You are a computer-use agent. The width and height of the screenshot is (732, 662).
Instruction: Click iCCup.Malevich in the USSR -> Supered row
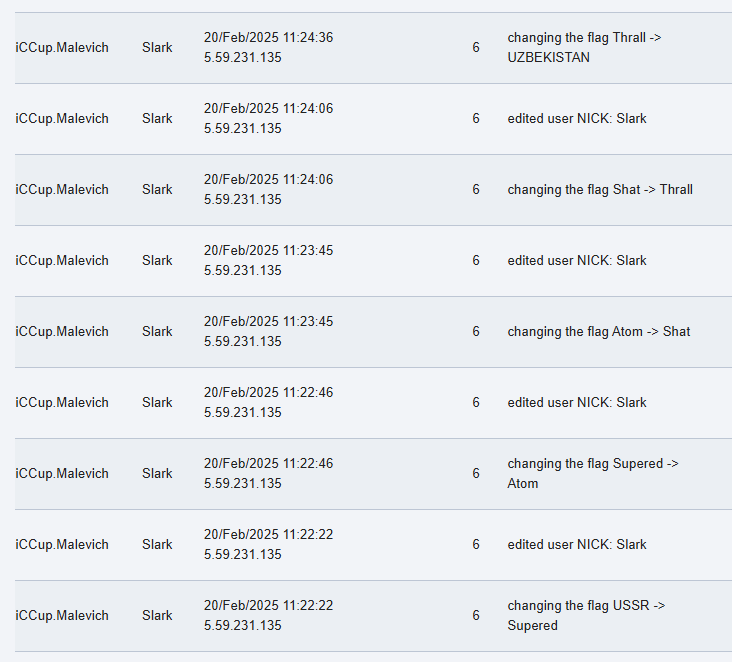pos(62,615)
